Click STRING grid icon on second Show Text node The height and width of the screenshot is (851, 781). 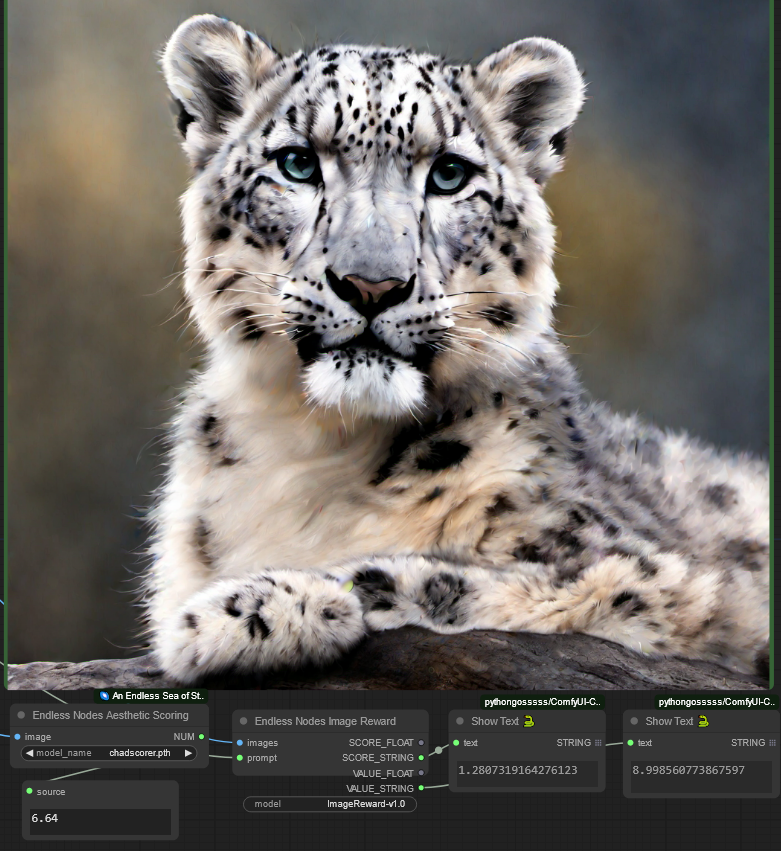tap(772, 743)
